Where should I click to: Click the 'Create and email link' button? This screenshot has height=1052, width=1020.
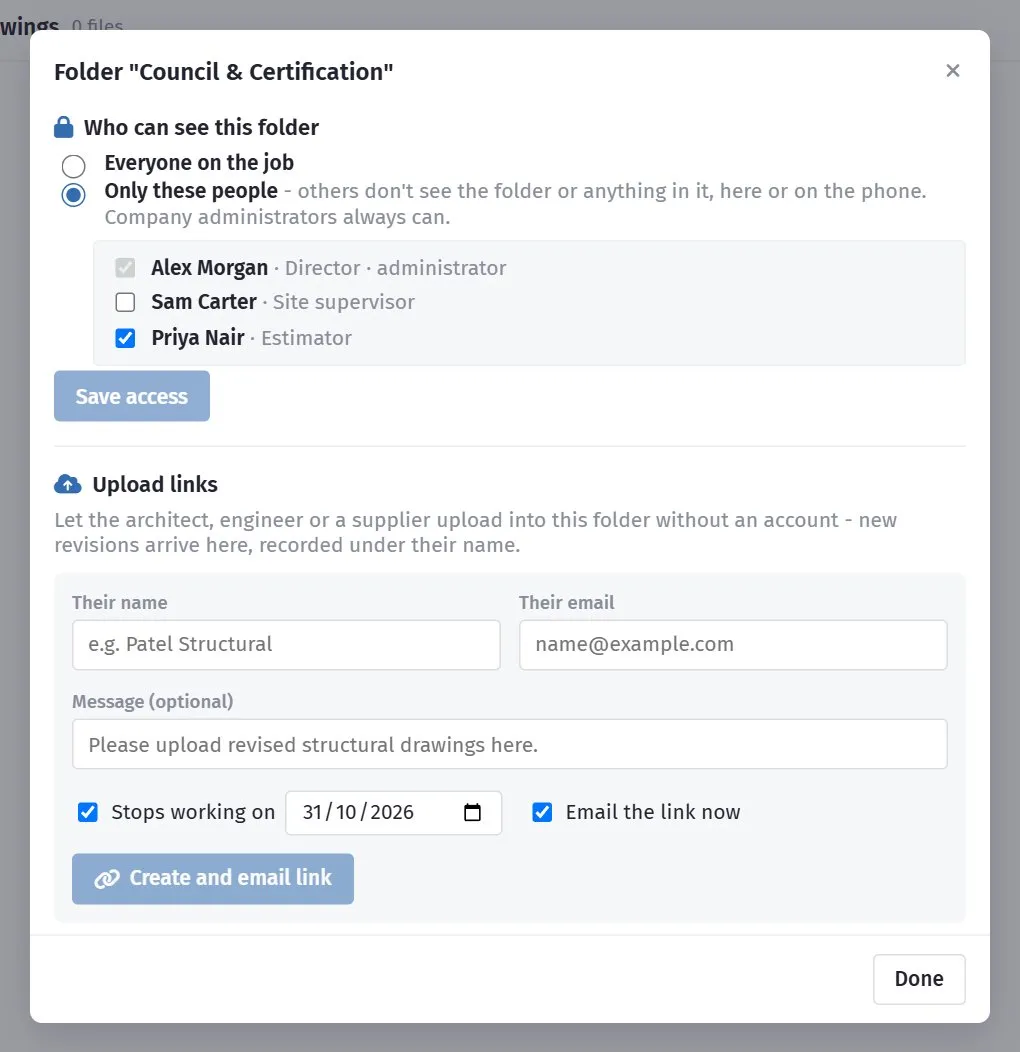pyautogui.click(x=213, y=878)
